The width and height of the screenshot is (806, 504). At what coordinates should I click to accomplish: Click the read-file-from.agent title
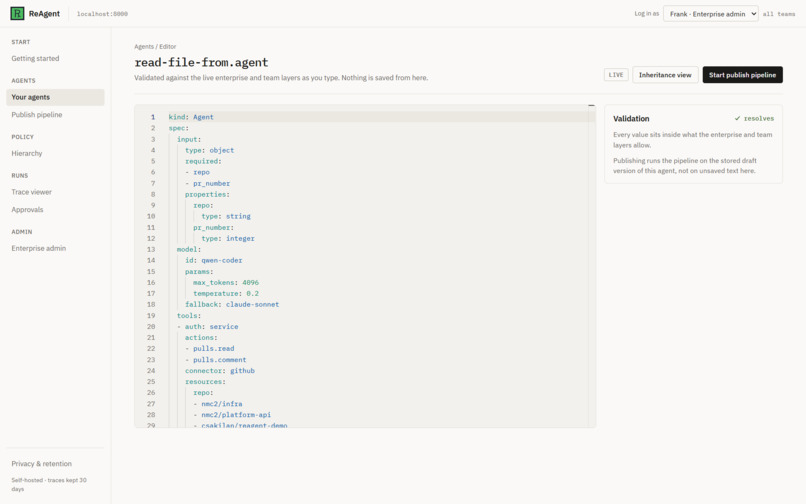pos(201,62)
